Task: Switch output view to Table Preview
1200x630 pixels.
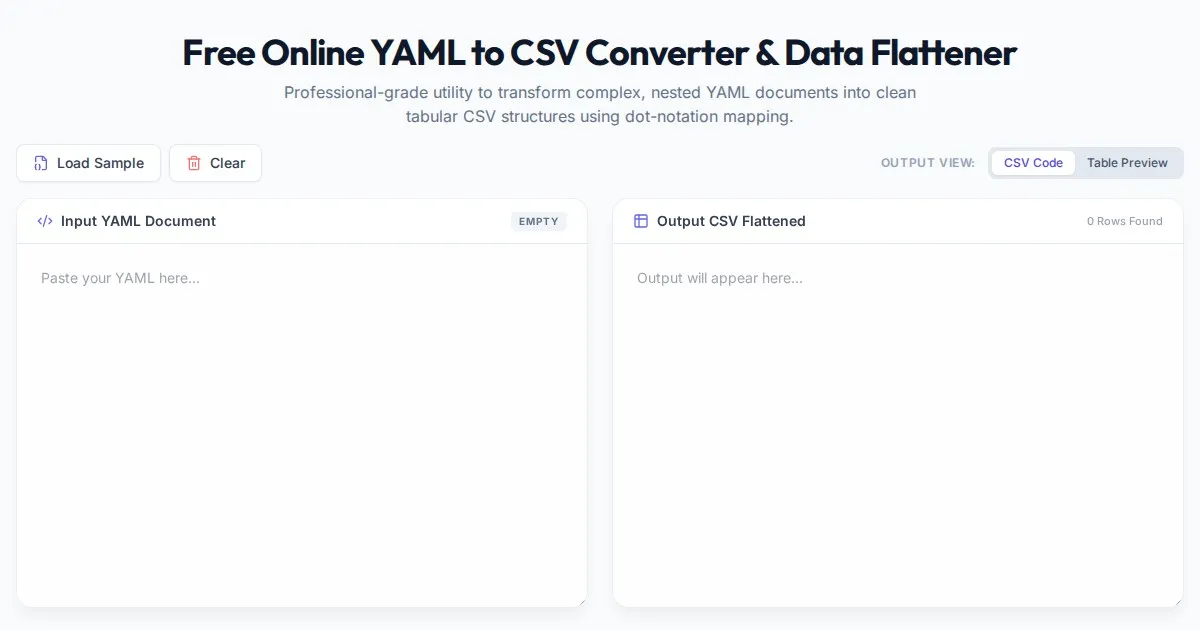Action: [1127, 163]
